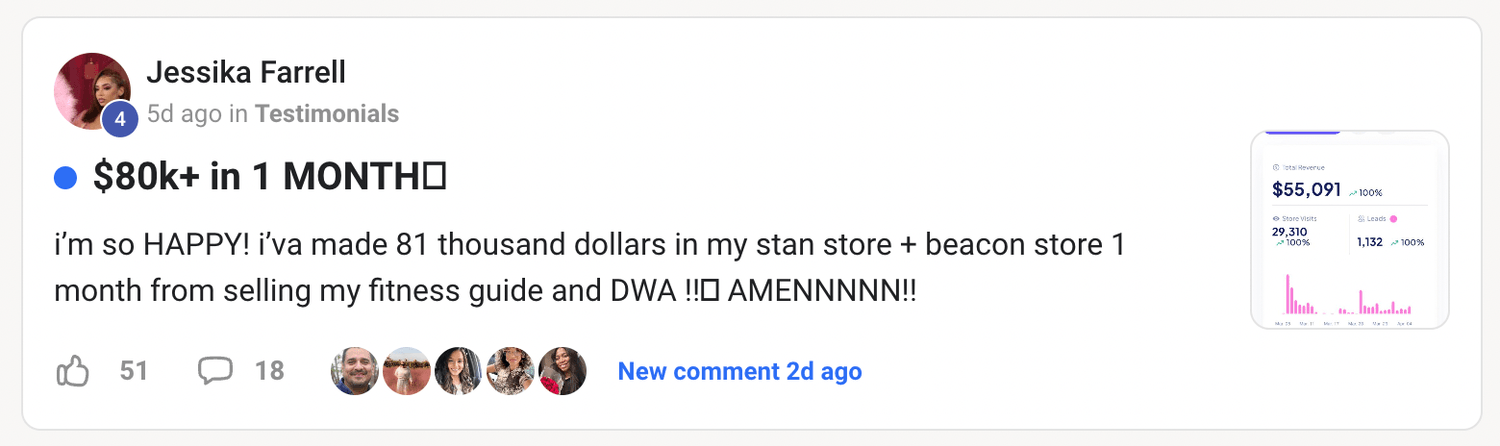
Task: Click first commenter avatar of smiling man
Action: click(x=355, y=371)
